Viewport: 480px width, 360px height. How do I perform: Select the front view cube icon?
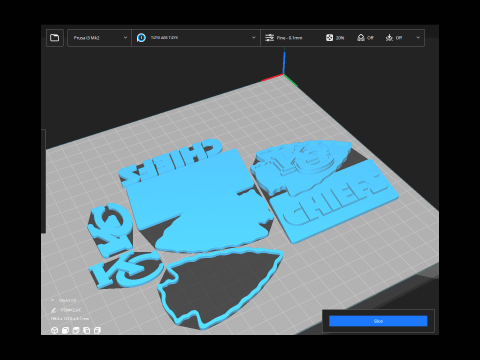(65, 330)
